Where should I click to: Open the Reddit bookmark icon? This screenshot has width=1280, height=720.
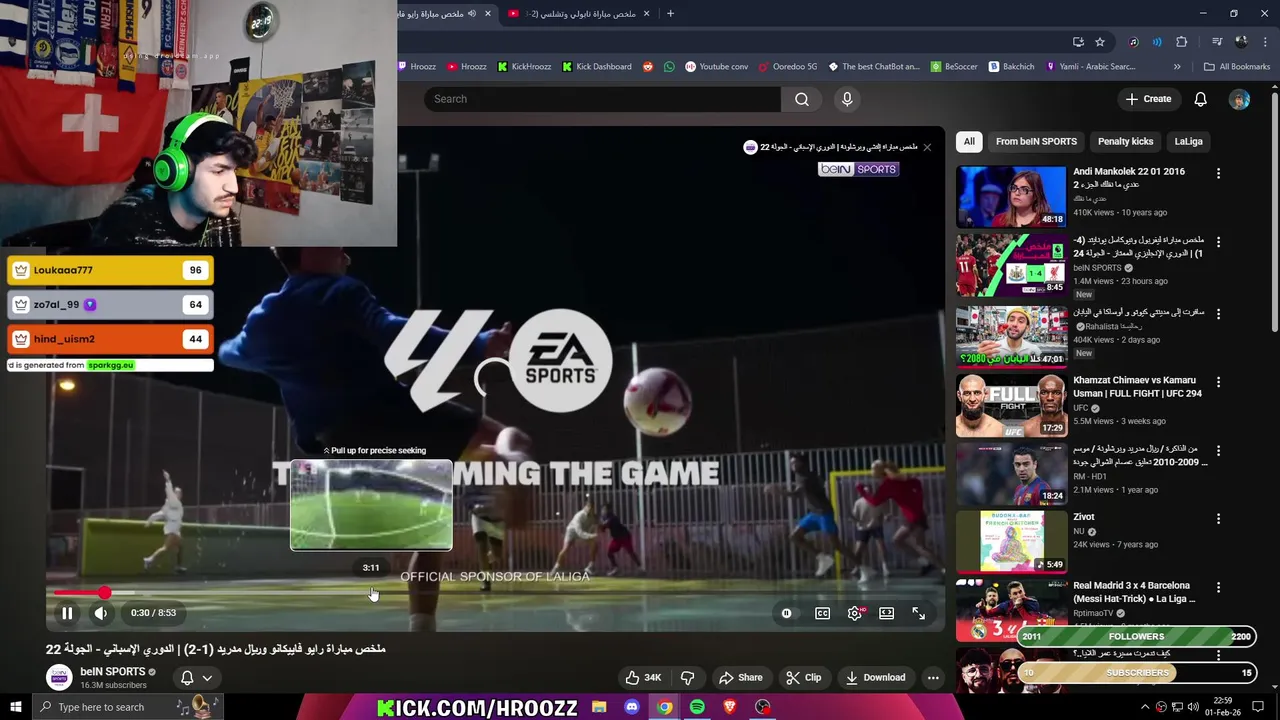[x=648, y=67]
